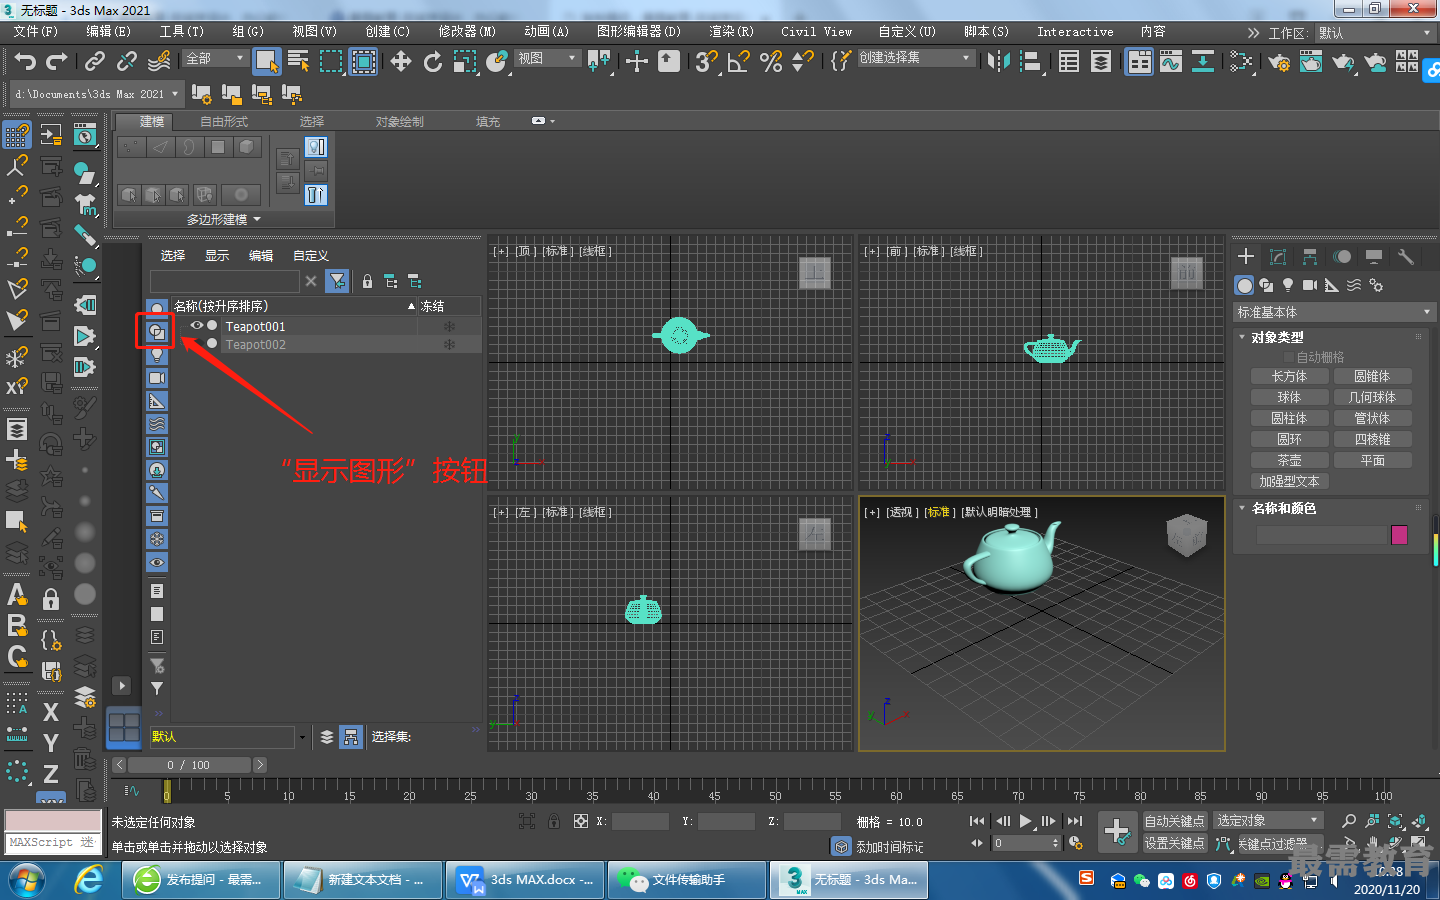This screenshot has width=1440, height=900.
Task: Choose the Rectangular Selection Region tool
Action: (331, 61)
